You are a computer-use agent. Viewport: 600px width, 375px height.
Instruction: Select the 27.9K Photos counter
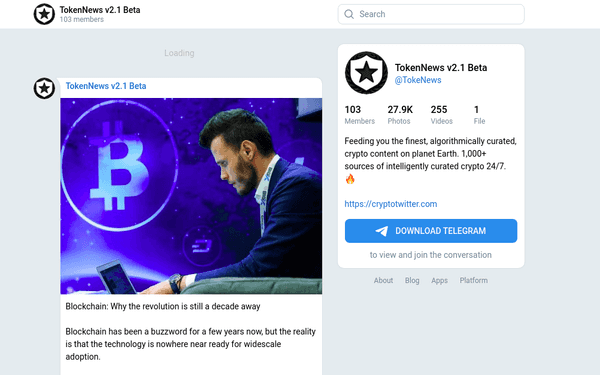[x=400, y=115]
